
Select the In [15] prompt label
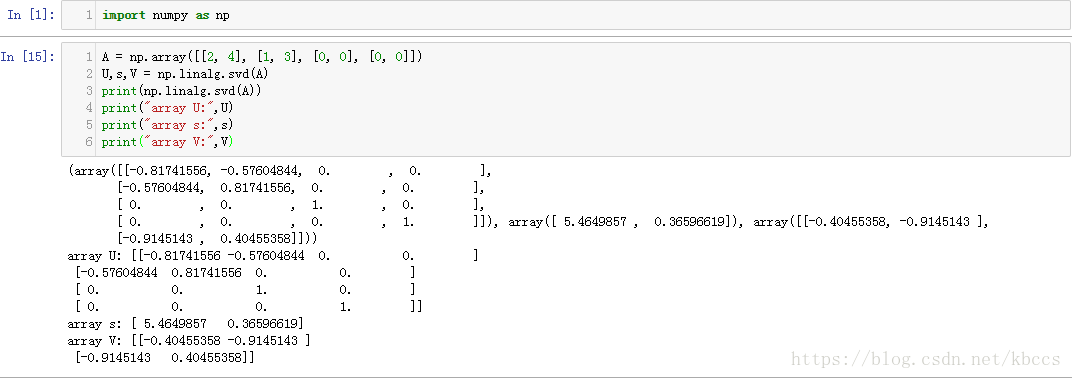28,57
